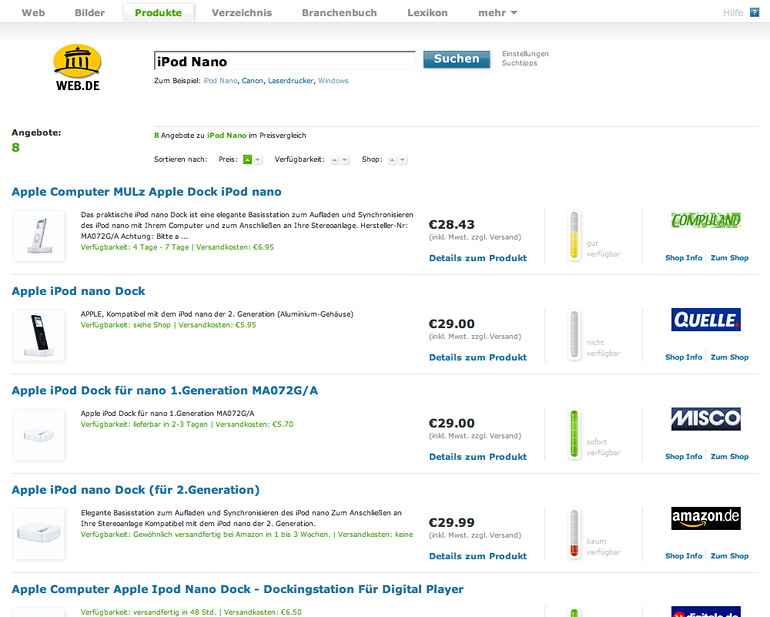Click the WEB.DE logo
The height and width of the screenshot is (617, 770).
tap(78, 68)
